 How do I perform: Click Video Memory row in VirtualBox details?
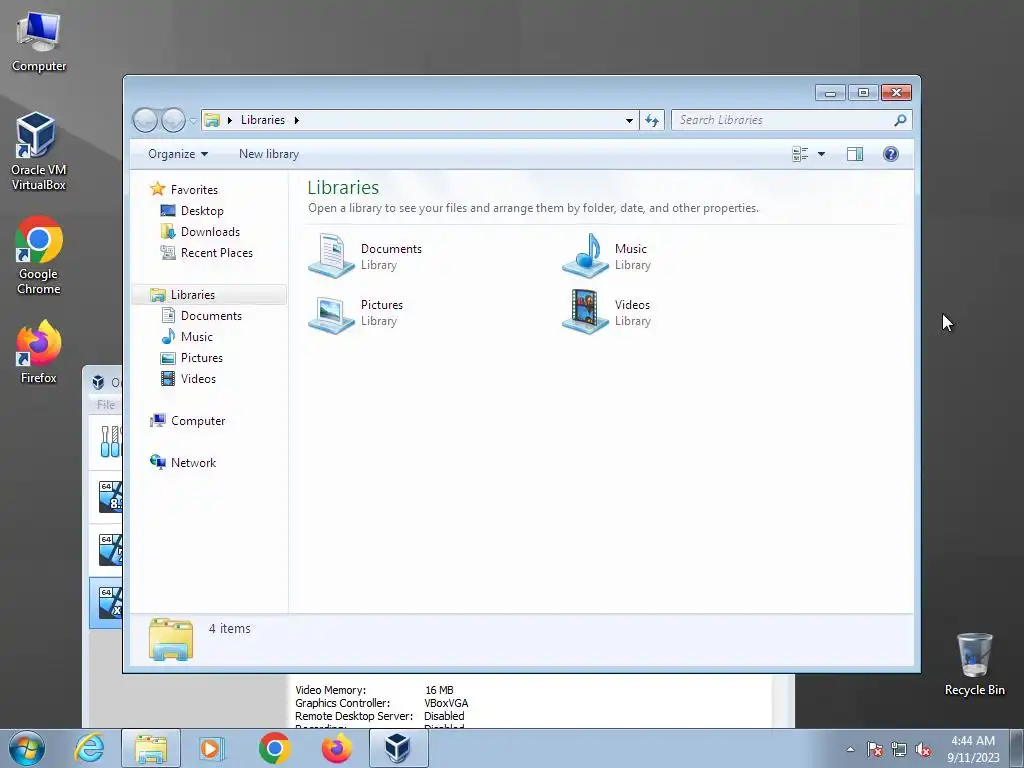pos(374,690)
